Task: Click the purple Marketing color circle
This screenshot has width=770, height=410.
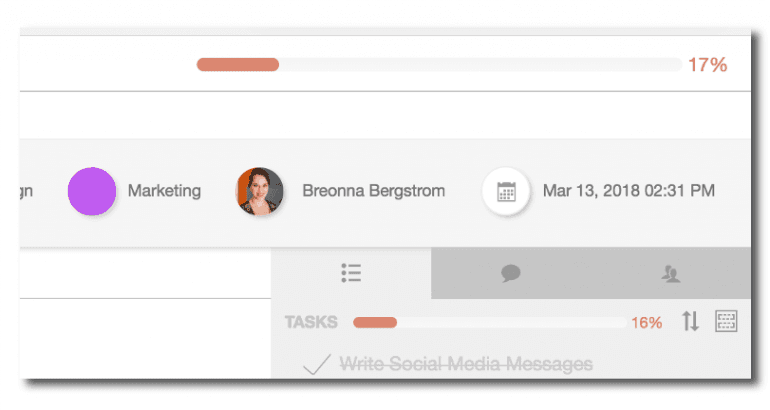Action: tap(92, 191)
